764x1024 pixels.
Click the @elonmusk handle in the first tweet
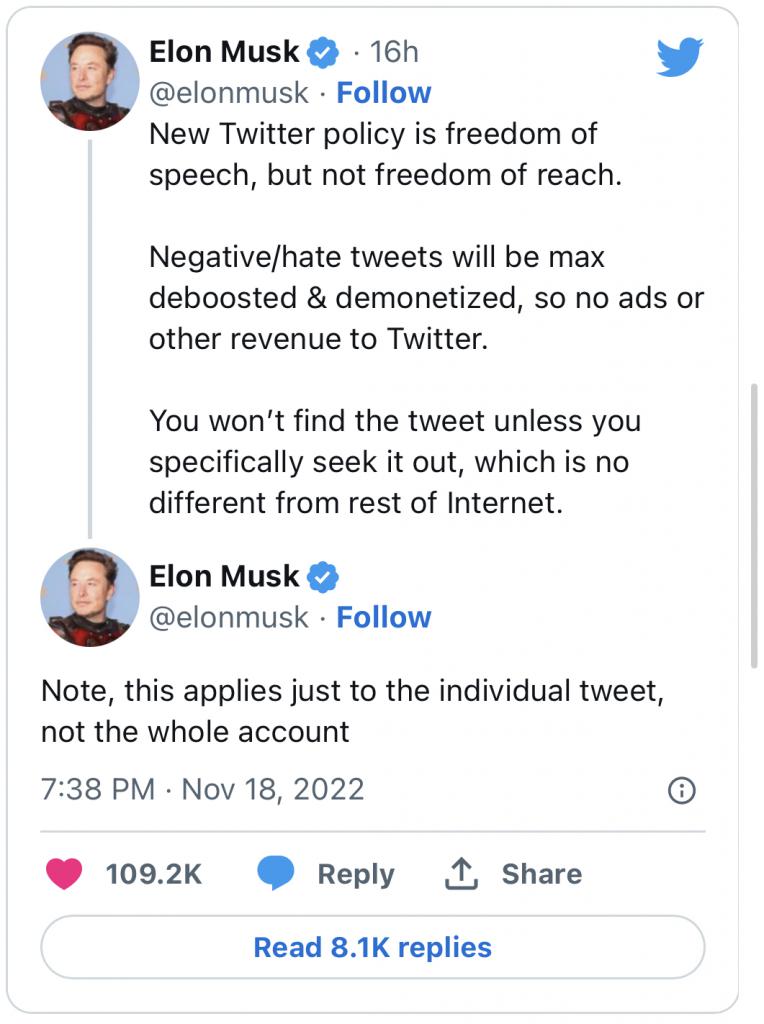pos(229,93)
